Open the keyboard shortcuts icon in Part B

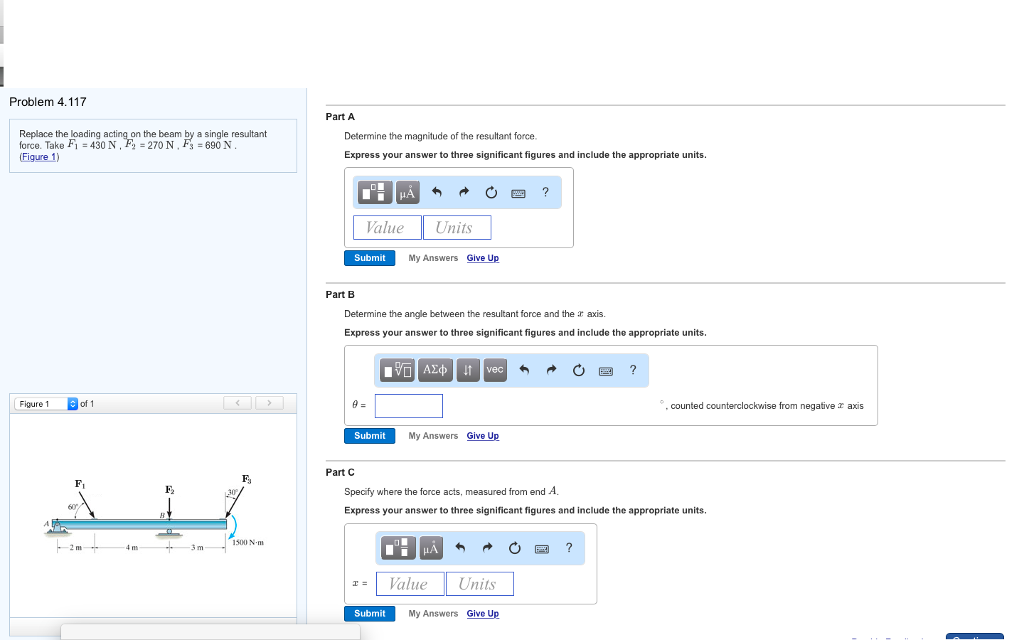[604, 370]
